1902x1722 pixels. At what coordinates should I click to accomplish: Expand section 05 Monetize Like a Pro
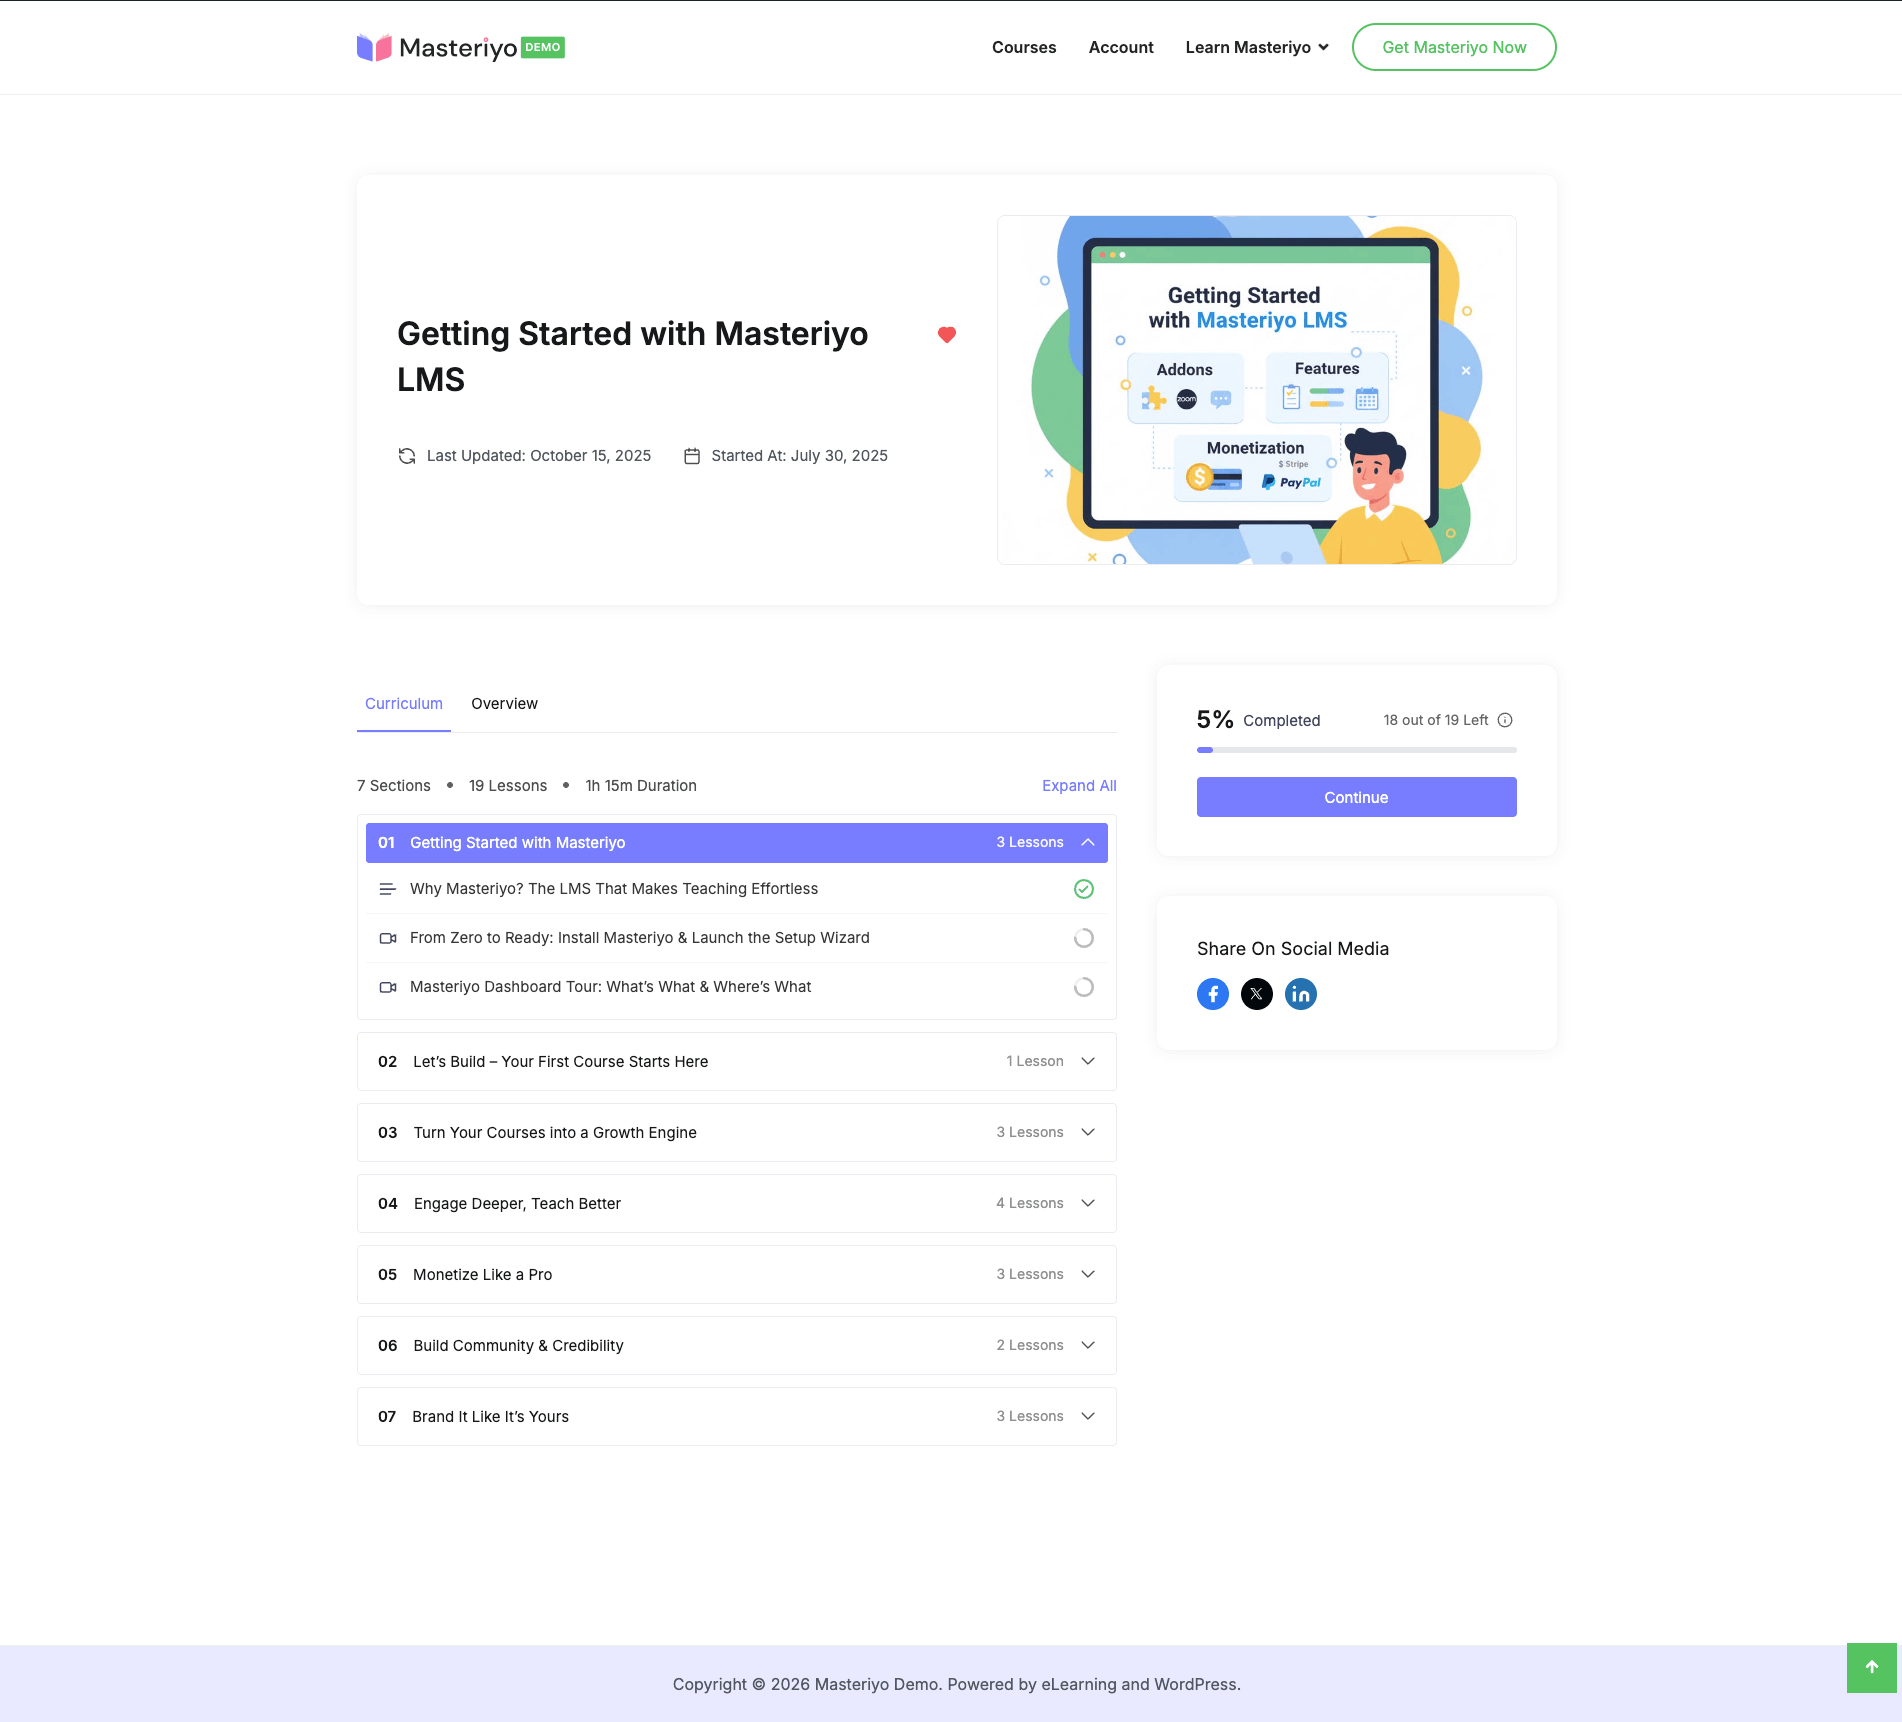pos(737,1275)
